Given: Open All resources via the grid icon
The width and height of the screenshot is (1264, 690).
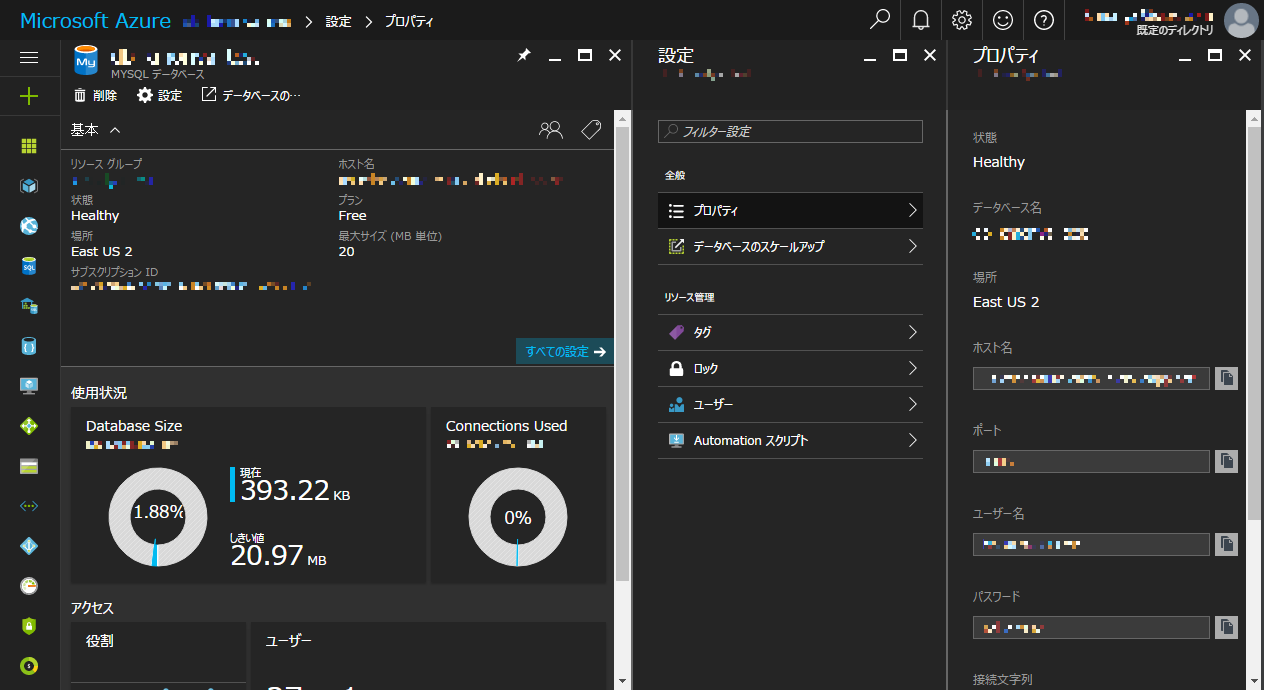Looking at the screenshot, I should click(29, 146).
